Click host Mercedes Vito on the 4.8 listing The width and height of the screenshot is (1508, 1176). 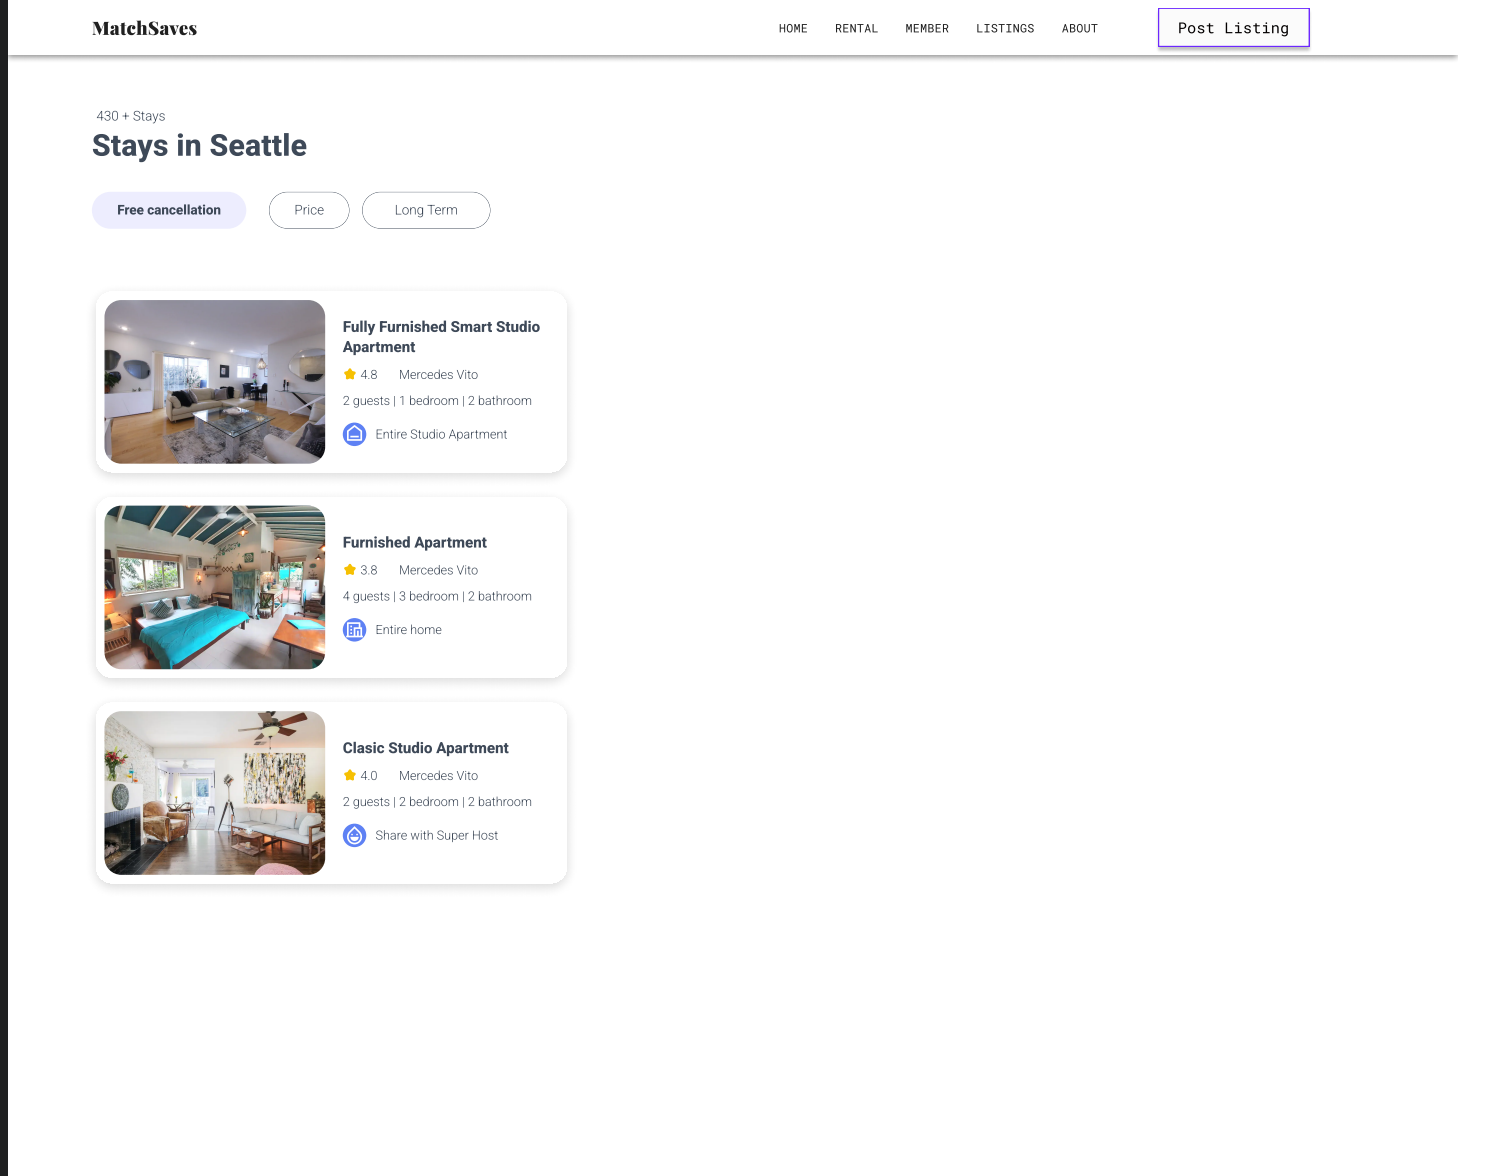(438, 375)
